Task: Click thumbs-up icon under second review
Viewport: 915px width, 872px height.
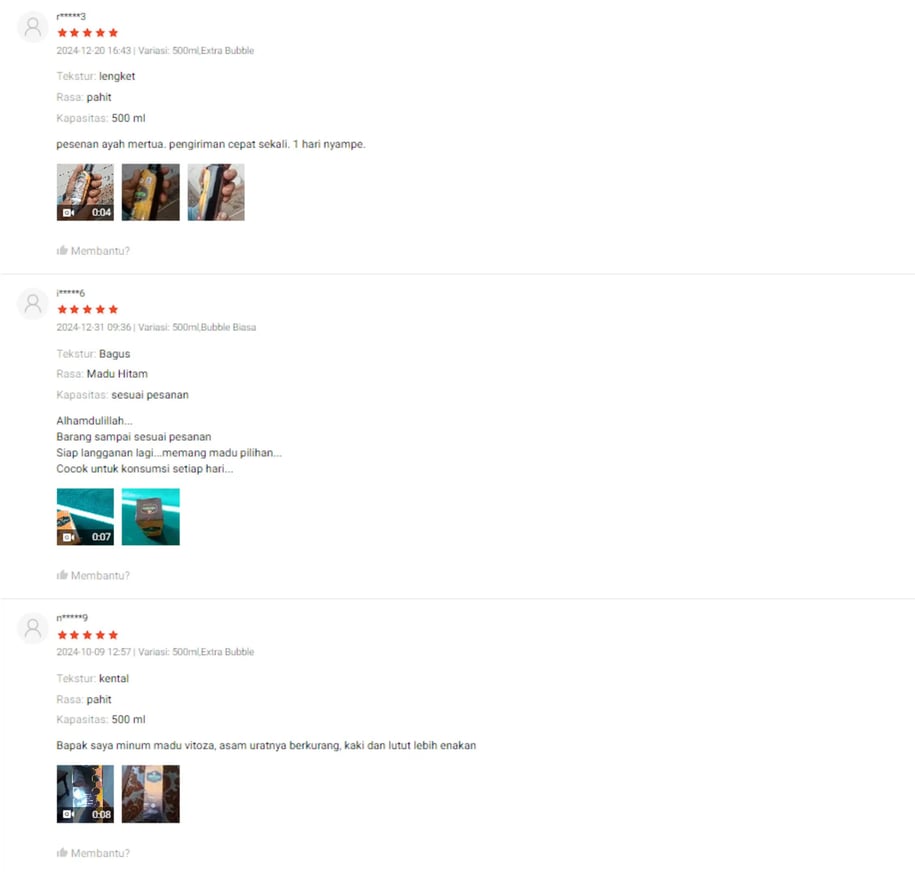Action: click(62, 575)
